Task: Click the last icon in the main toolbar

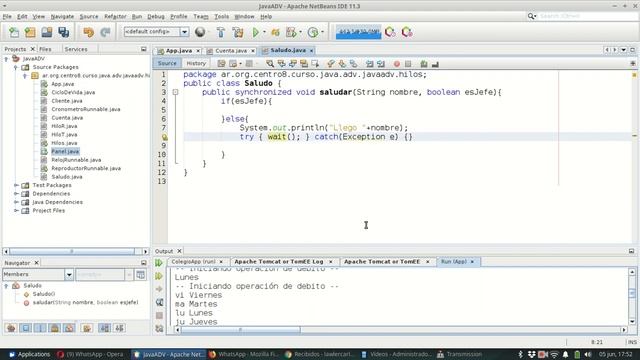Action: click(x=407, y=32)
